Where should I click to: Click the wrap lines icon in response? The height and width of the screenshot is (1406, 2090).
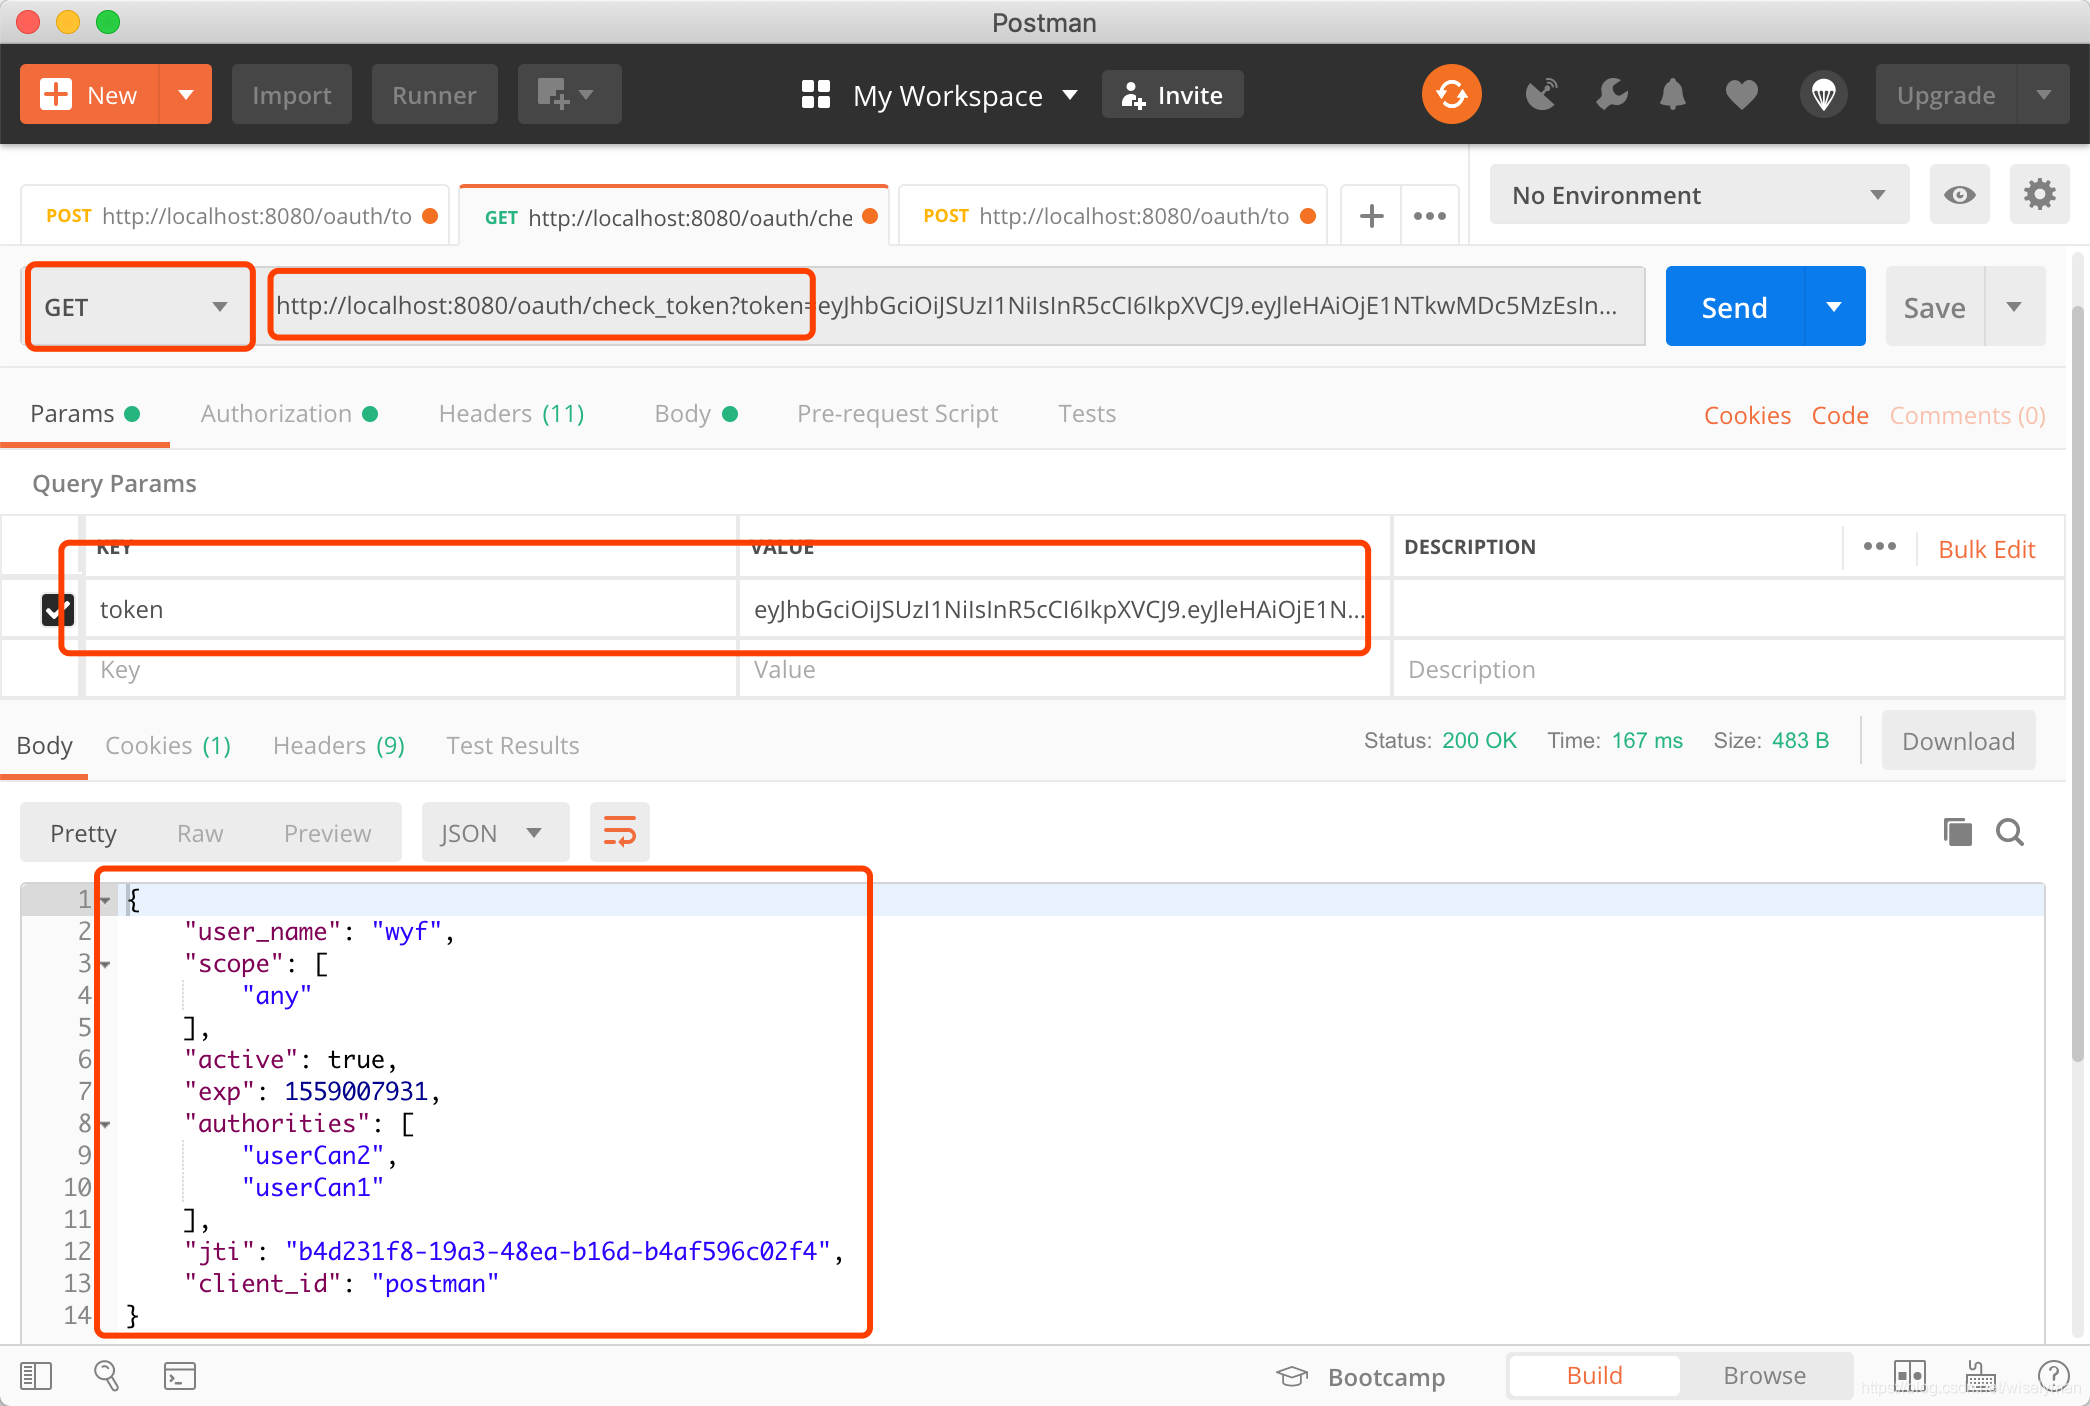(x=619, y=832)
